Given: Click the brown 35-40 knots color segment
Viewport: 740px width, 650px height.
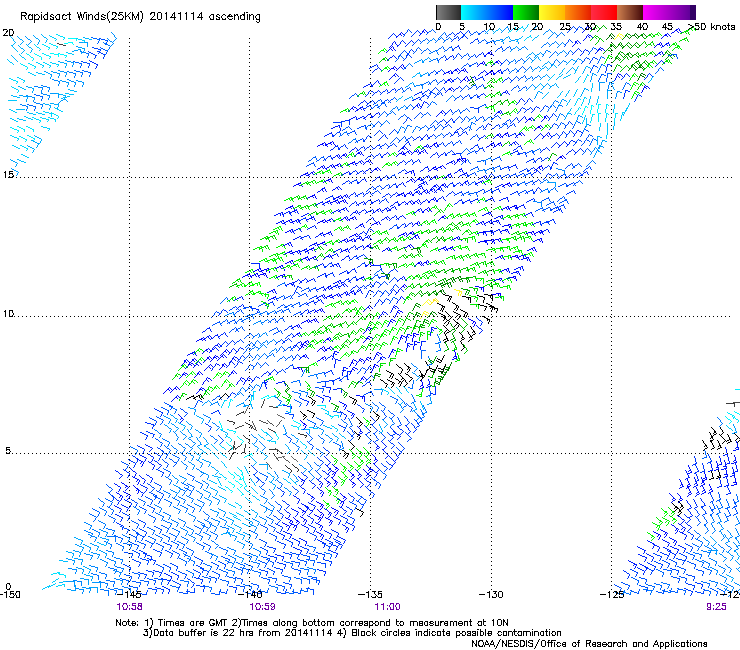Looking at the screenshot, I should point(630,12).
